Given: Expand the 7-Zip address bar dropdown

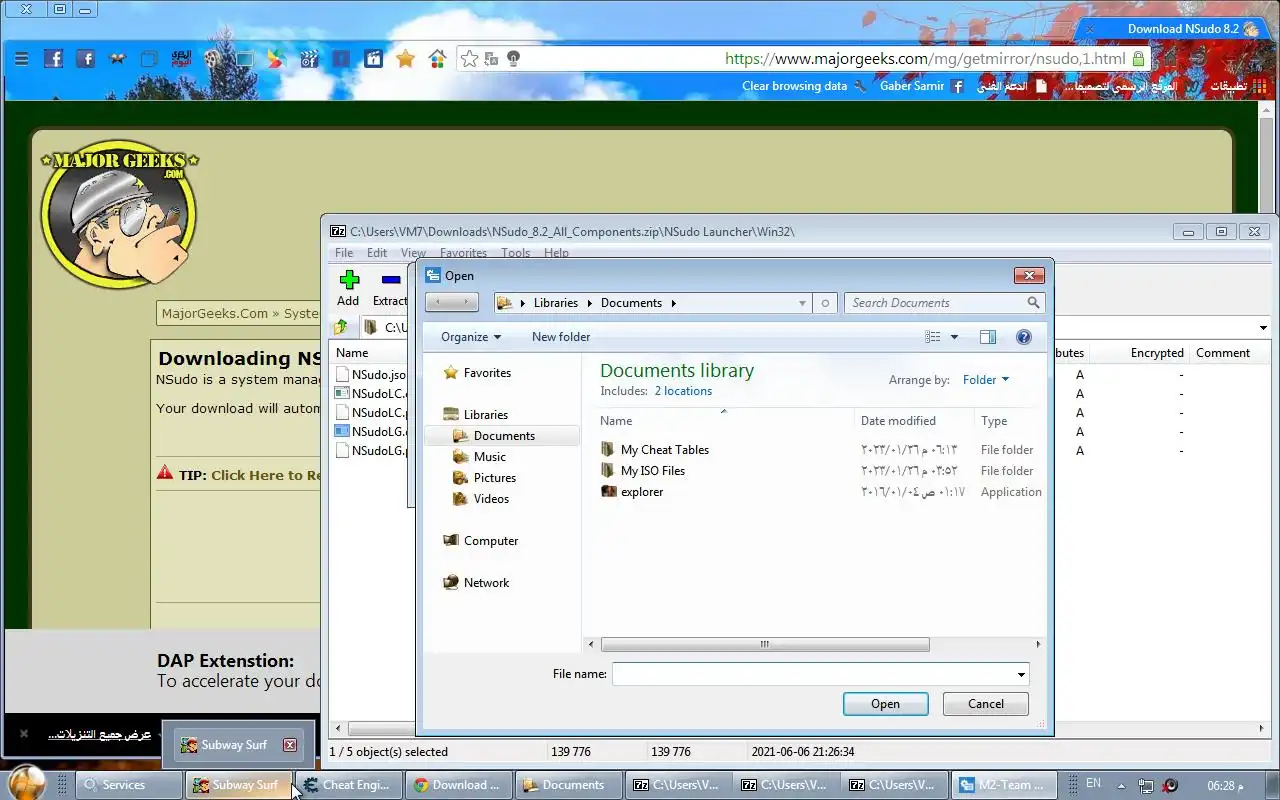Looking at the screenshot, I should point(1263,328).
